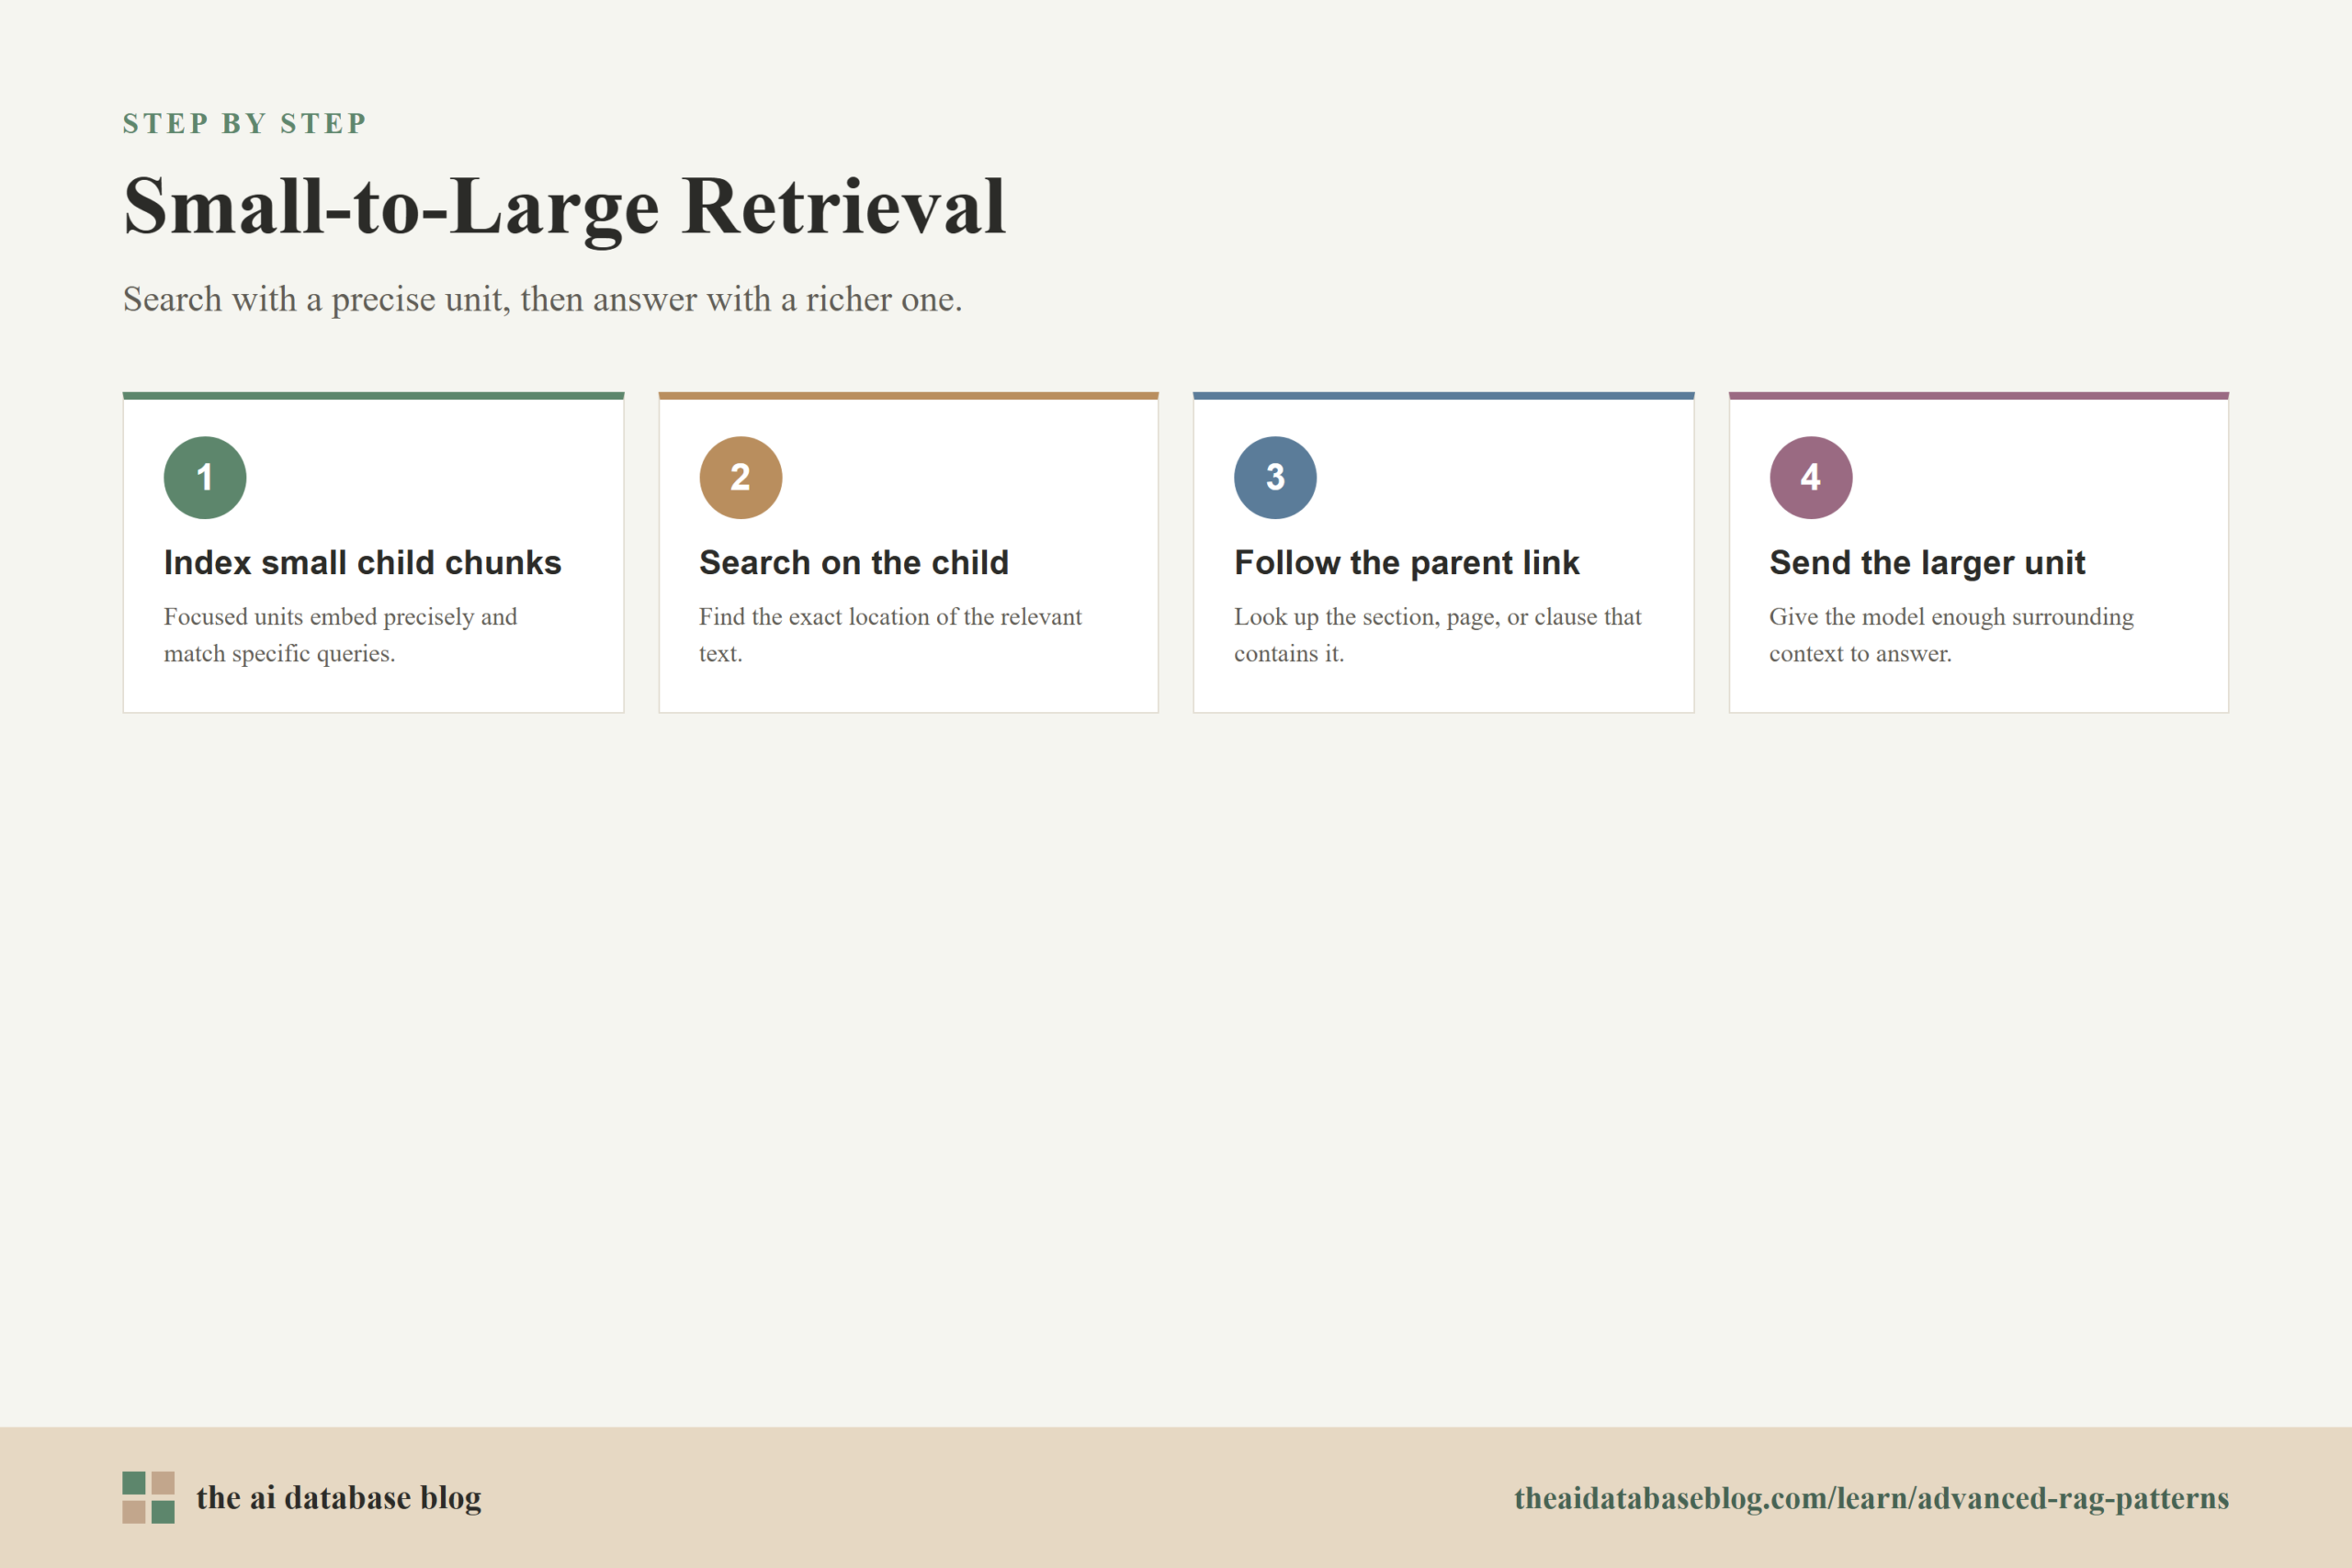Screen dimensions: 2352x1568
Task: Click the 'the ai database blog' name
Action: tap(339, 1497)
